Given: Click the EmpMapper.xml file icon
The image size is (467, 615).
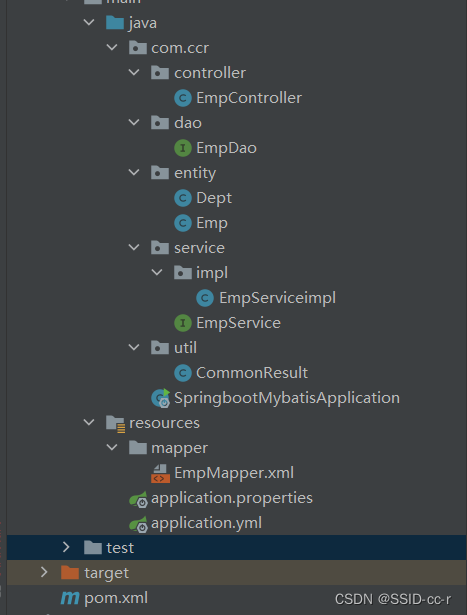Looking at the screenshot, I should click(x=160, y=473).
